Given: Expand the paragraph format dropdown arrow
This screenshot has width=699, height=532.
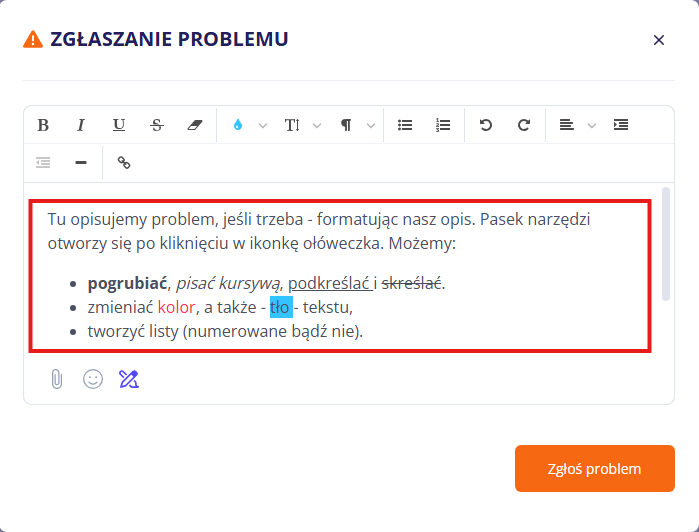Looking at the screenshot, I should (371, 125).
